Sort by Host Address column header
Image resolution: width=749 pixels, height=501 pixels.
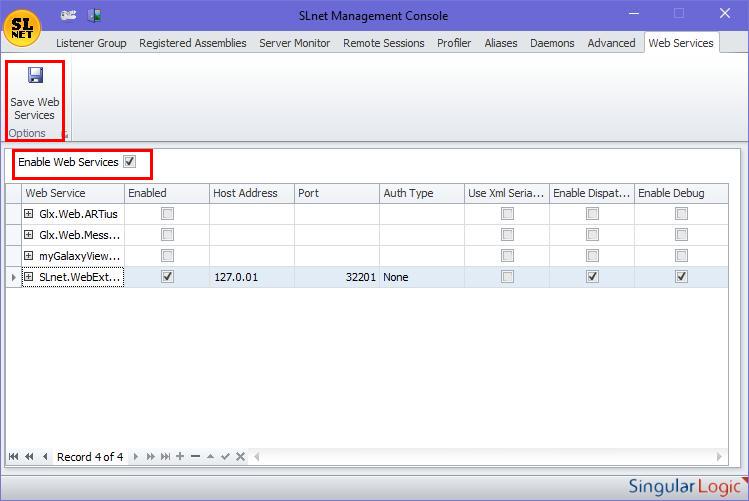pyautogui.click(x=252, y=193)
